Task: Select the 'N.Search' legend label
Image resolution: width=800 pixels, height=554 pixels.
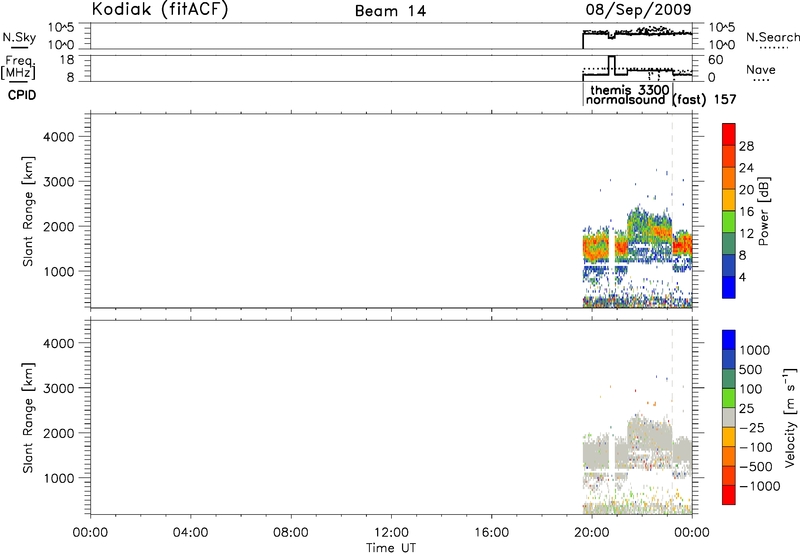Action: 772,37
